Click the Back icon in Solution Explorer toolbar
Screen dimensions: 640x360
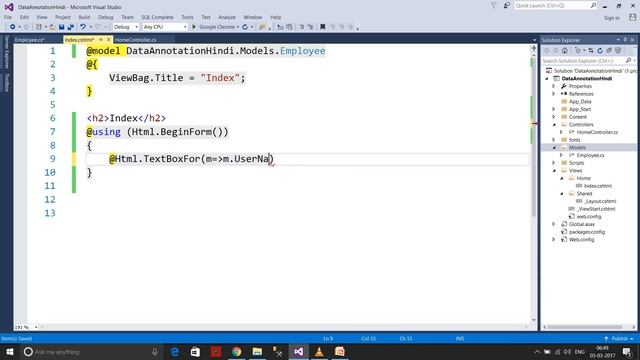[547, 51]
